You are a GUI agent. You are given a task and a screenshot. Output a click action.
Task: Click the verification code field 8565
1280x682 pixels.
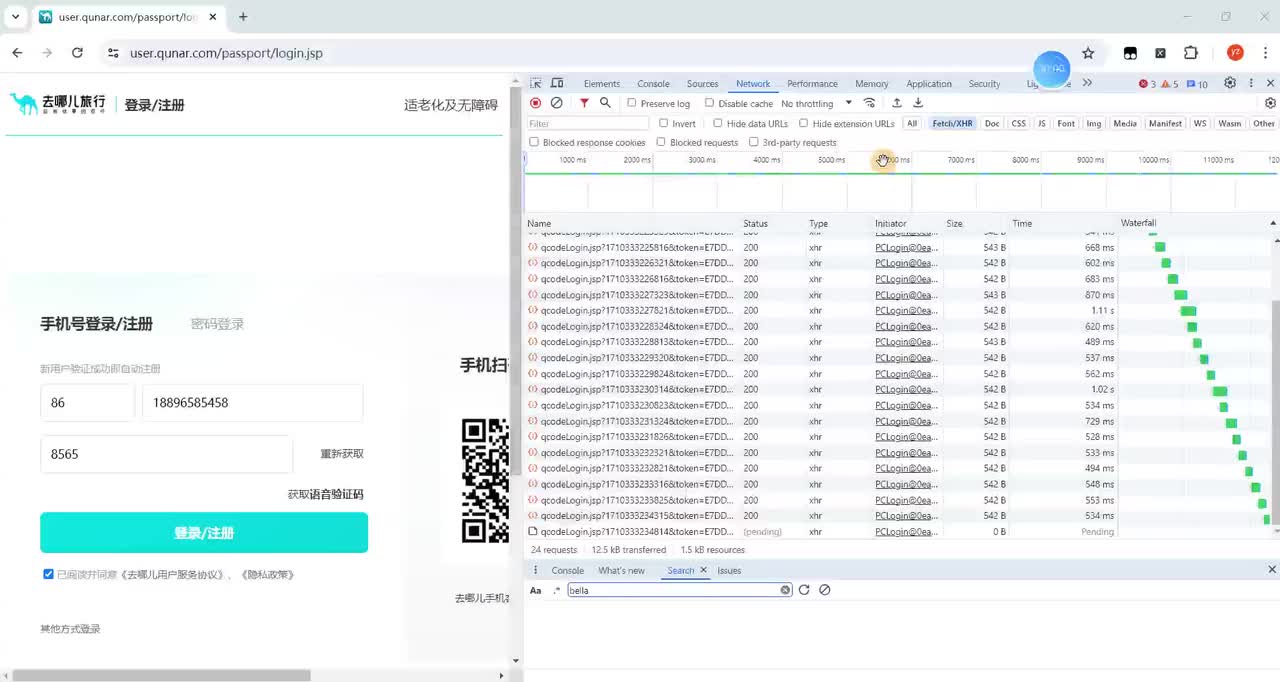pyautogui.click(x=166, y=454)
